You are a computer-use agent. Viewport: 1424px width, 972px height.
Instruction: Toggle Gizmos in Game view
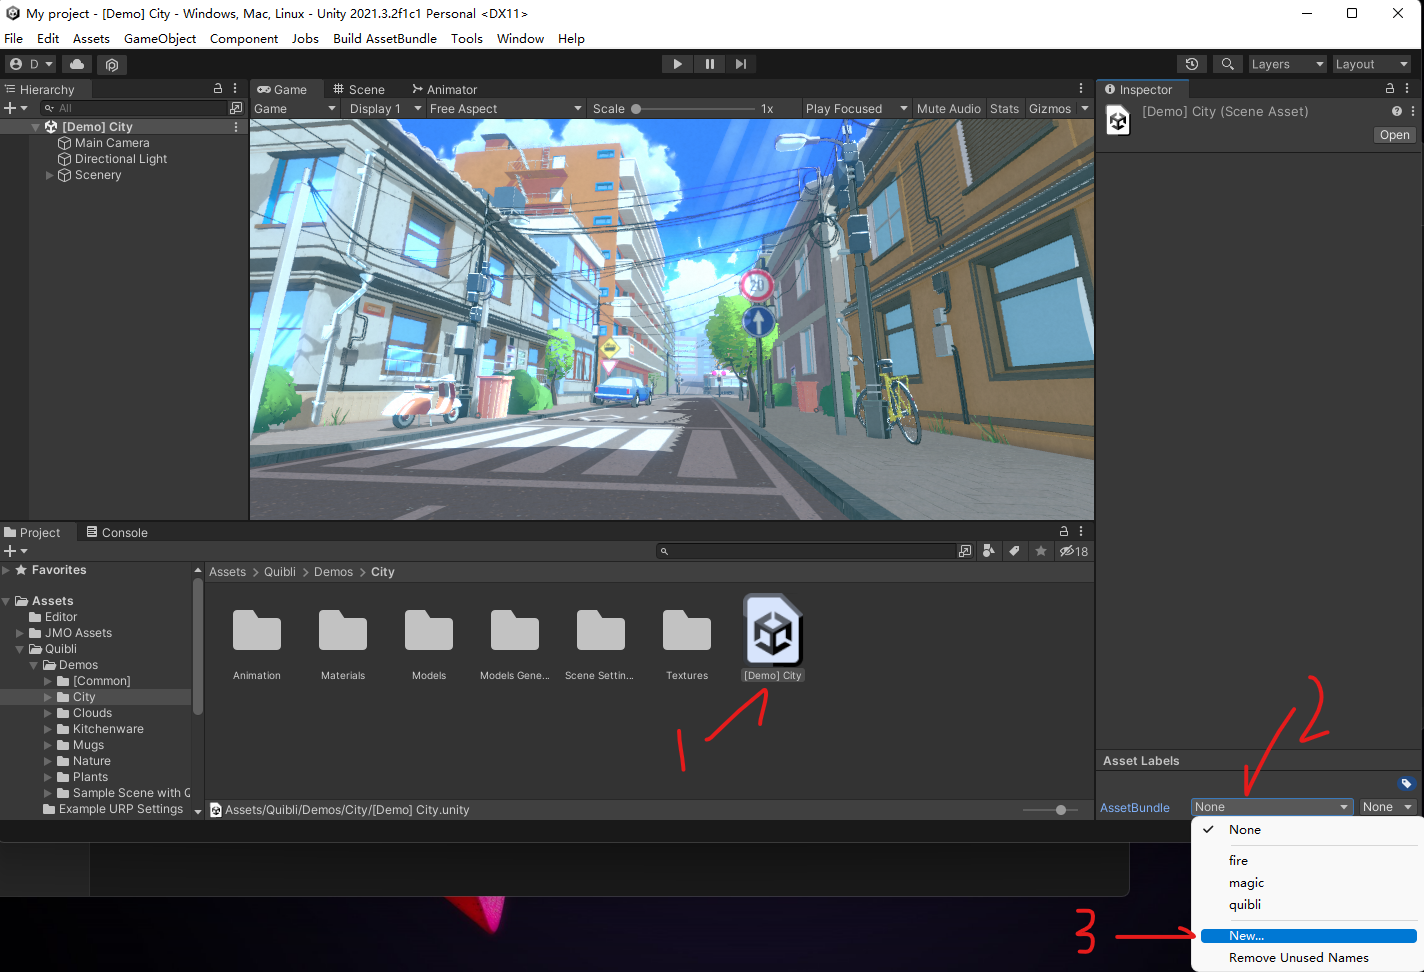coord(1050,109)
